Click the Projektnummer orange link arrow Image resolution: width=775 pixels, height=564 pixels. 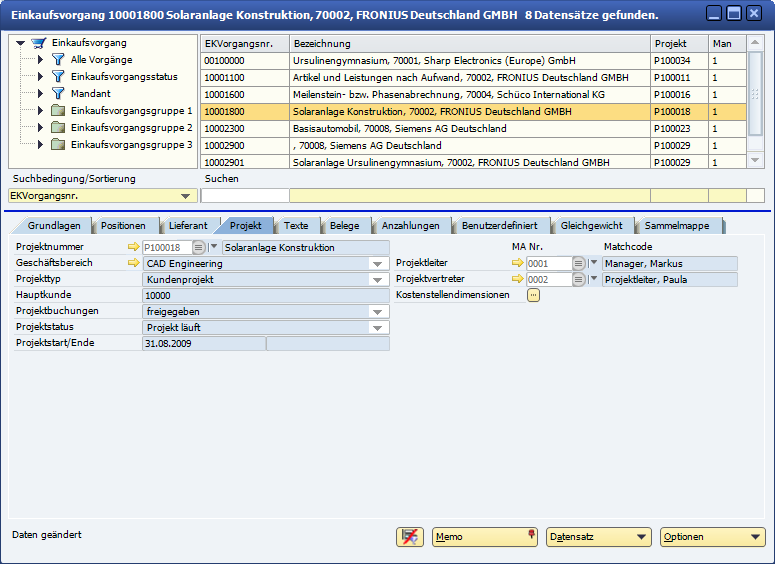pos(135,247)
